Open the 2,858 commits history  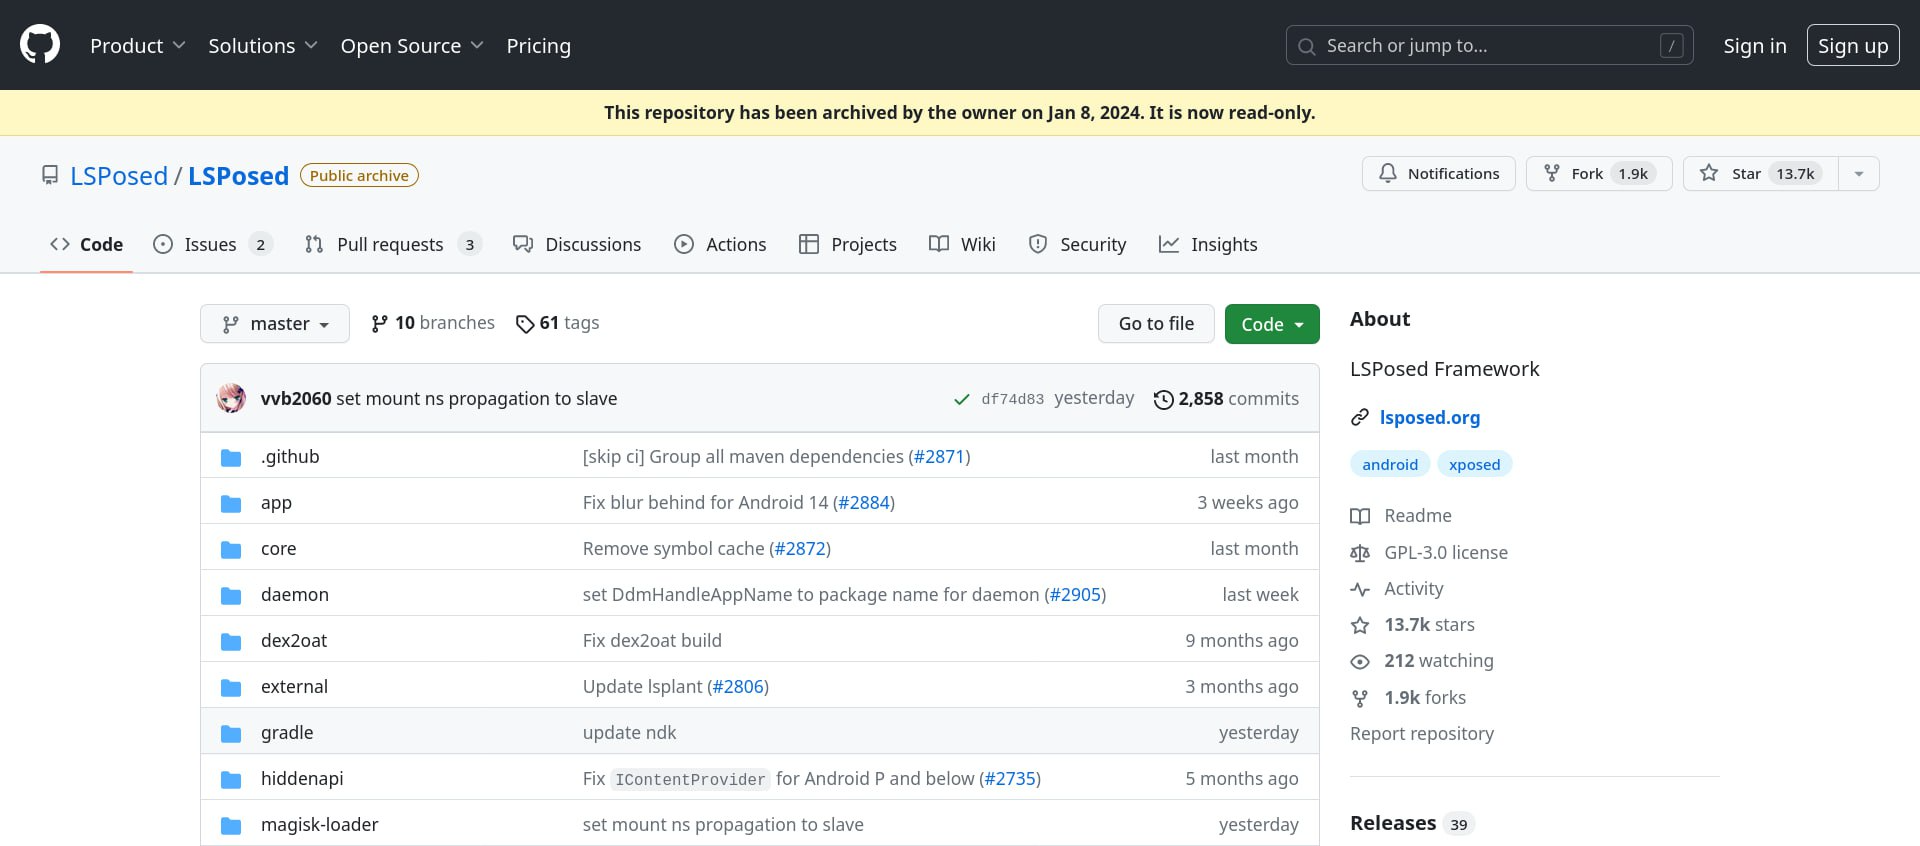1226,399
